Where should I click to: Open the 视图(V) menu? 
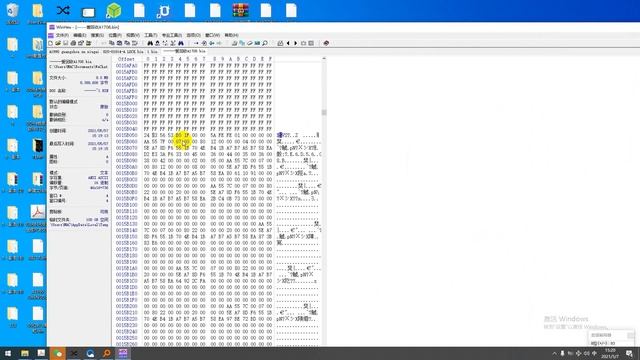click(x=133, y=35)
